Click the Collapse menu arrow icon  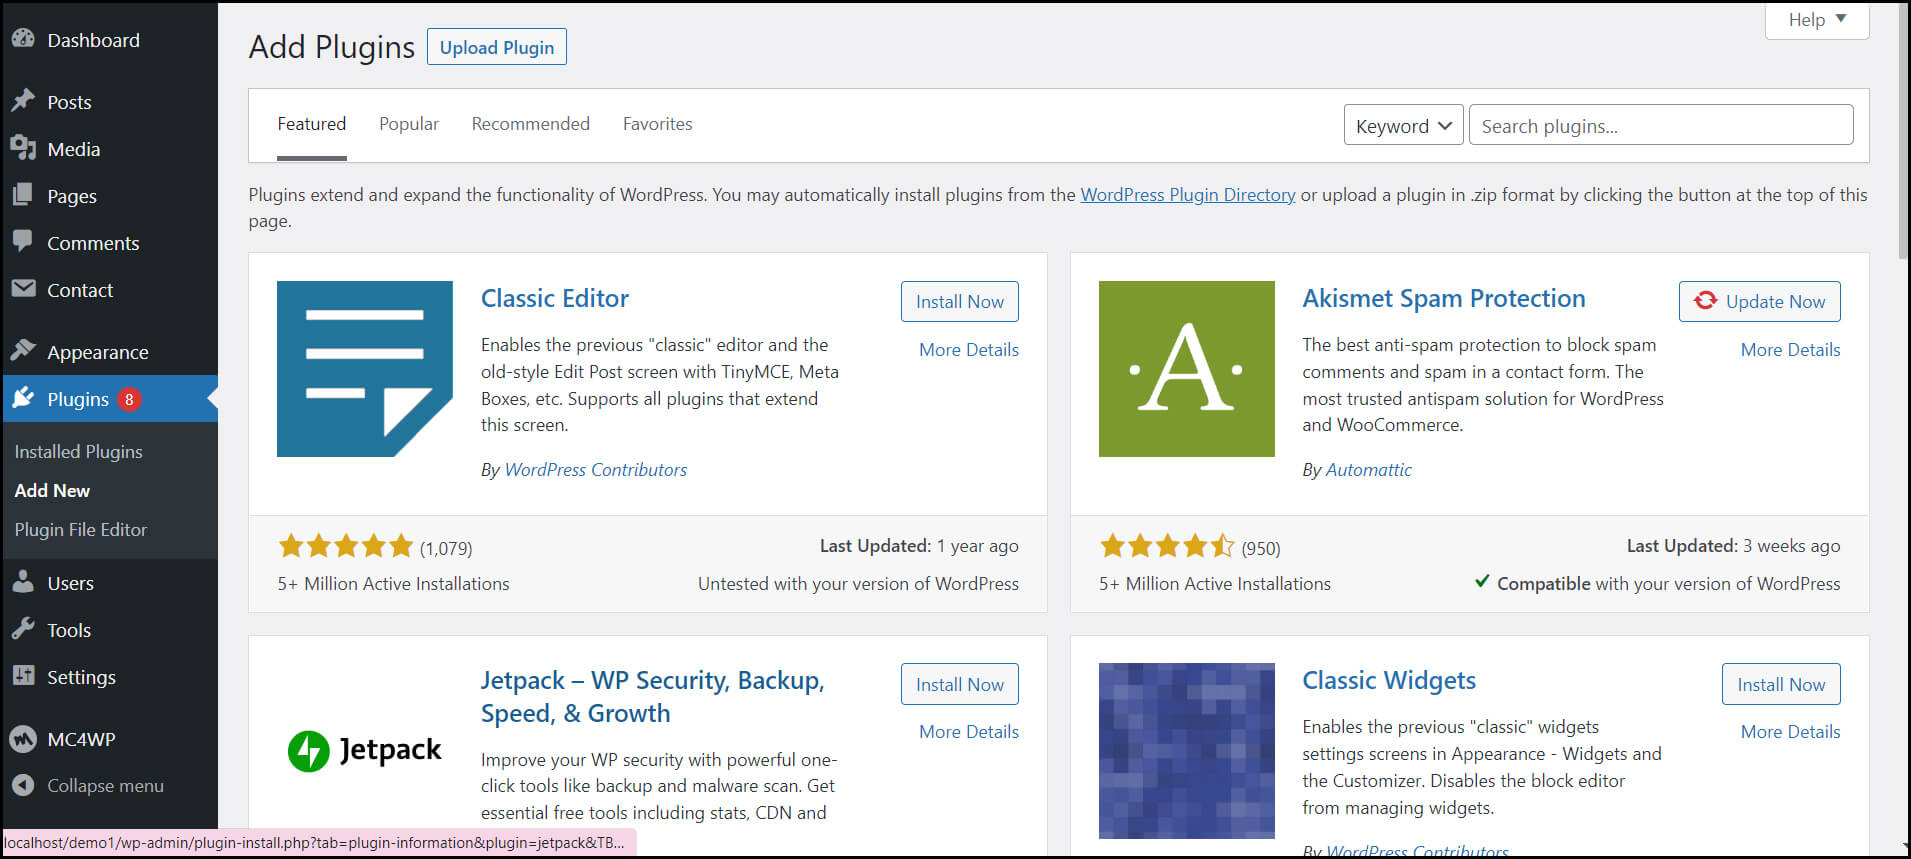(23, 785)
